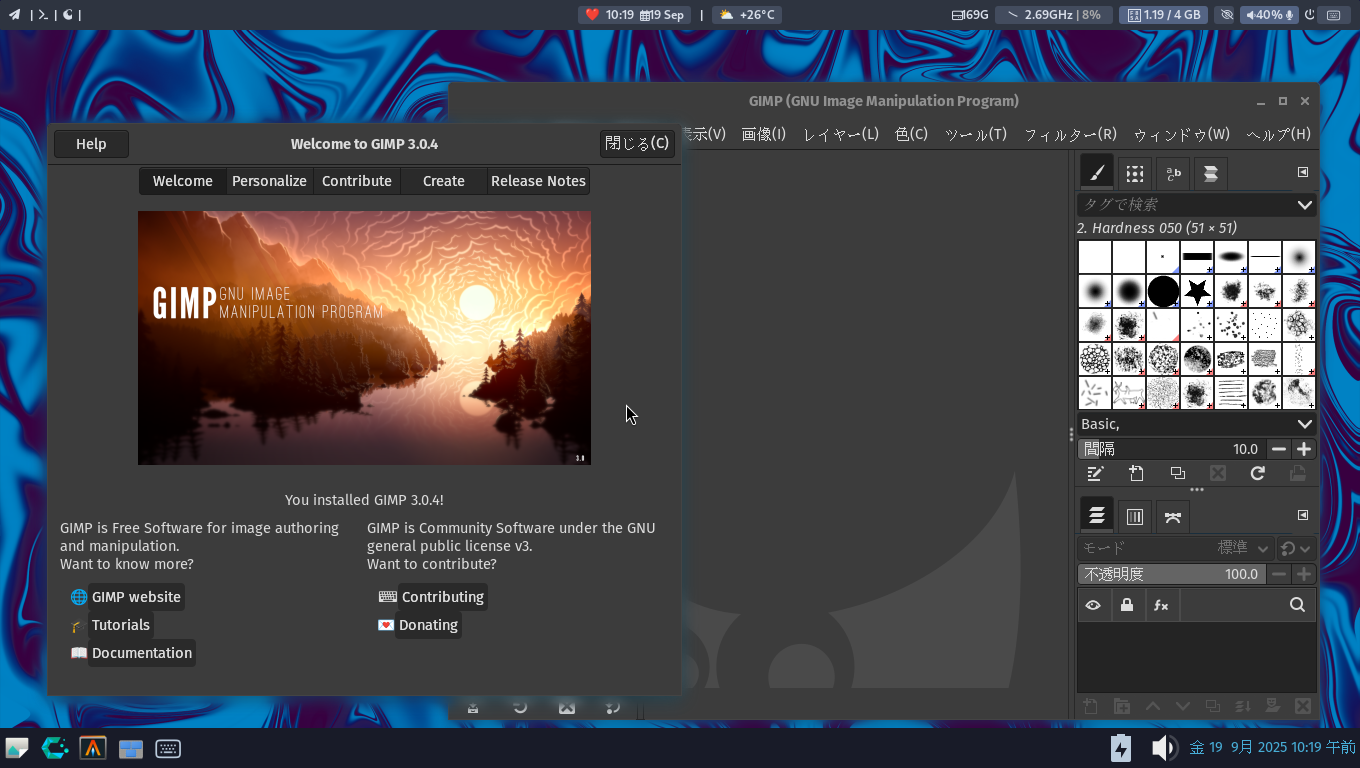1360x768 pixels.
Task: Switch to the Release Notes tab
Action: [x=538, y=181]
